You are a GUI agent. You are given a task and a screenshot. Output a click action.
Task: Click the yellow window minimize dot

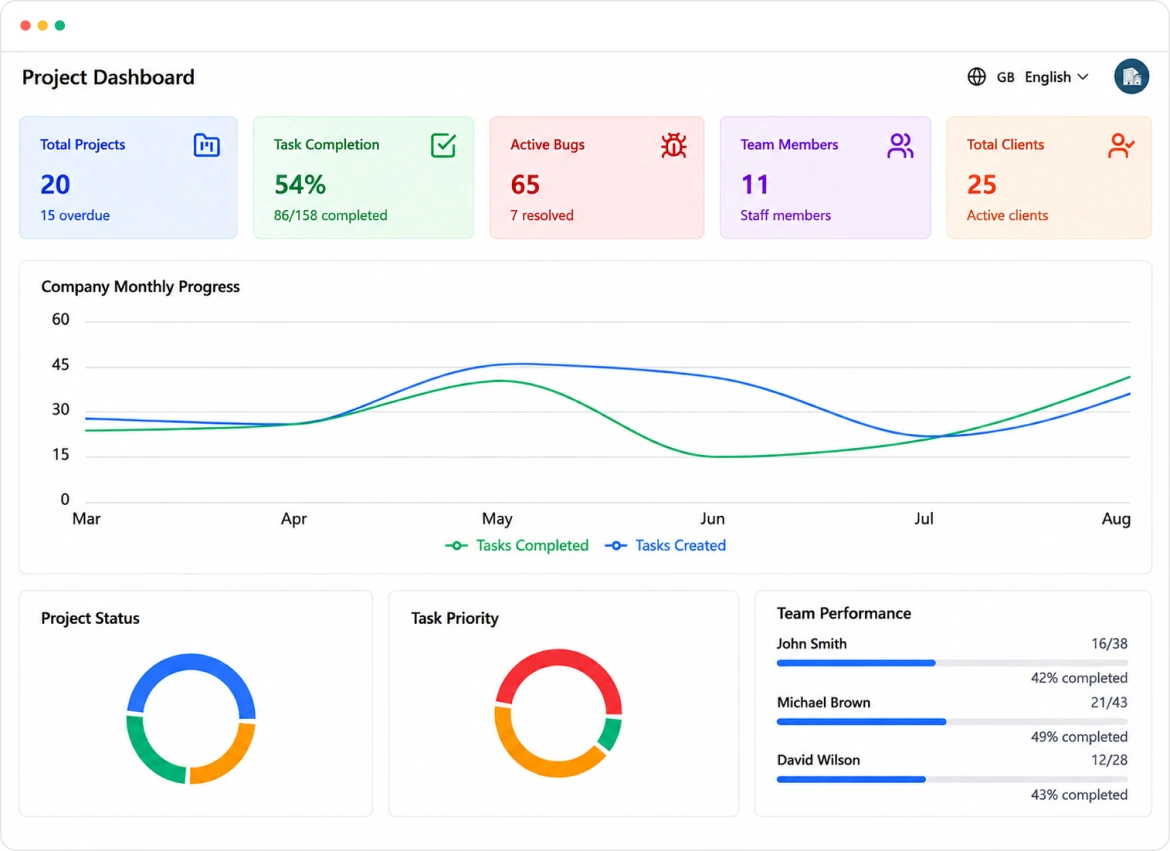coord(43,25)
